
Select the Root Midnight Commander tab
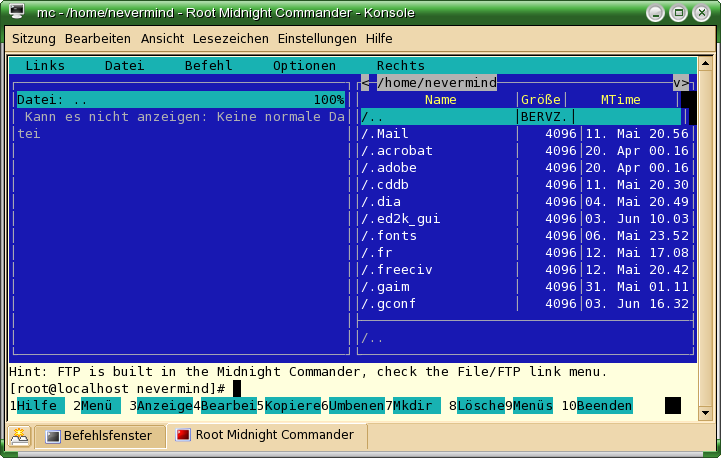click(267, 435)
